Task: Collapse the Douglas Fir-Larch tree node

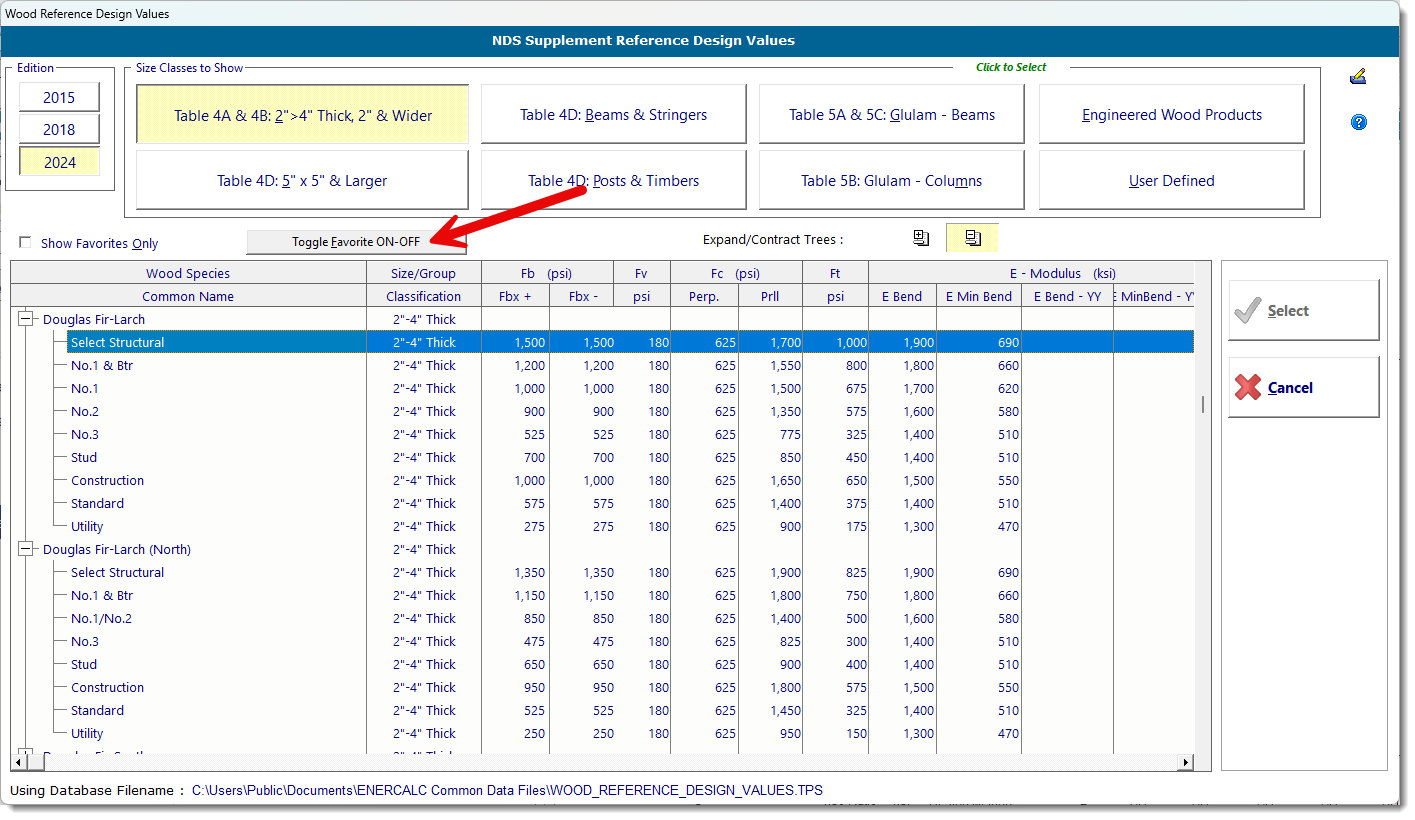Action: click(26, 320)
